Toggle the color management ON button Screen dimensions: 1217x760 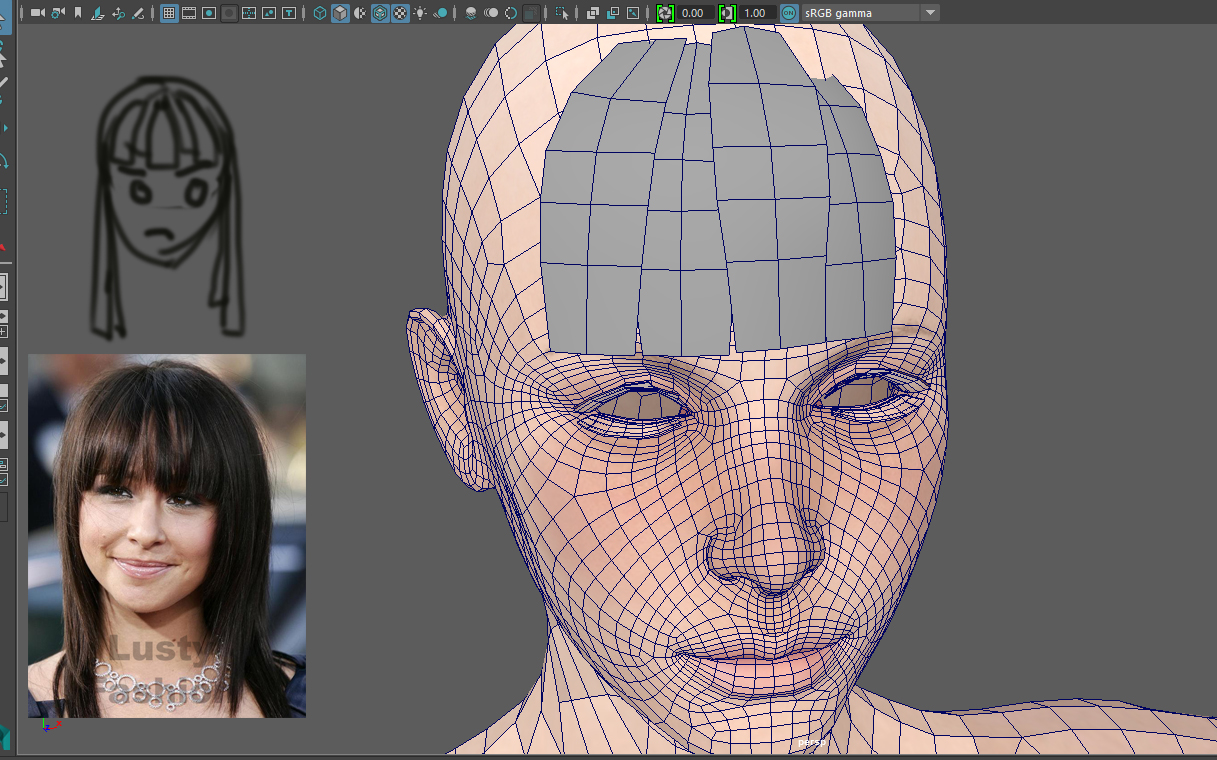tap(789, 13)
